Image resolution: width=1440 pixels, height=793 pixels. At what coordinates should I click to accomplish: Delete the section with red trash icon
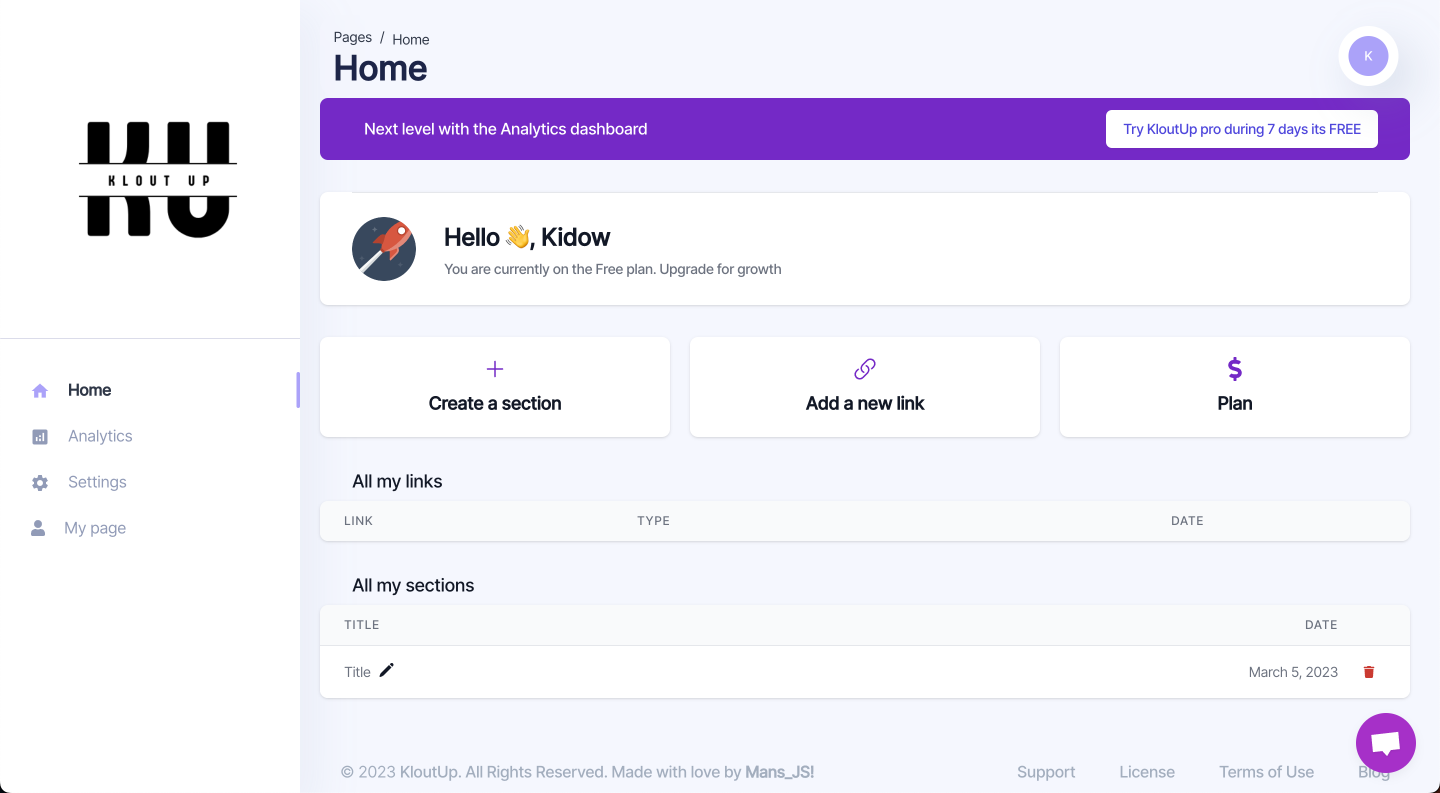[x=1369, y=672]
